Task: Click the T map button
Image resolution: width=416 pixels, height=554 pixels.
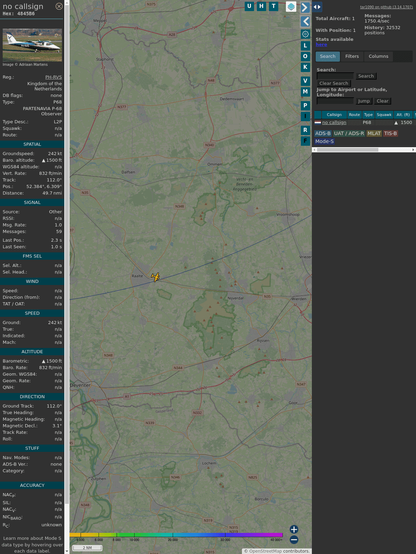Action: click(x=274, y=6)
